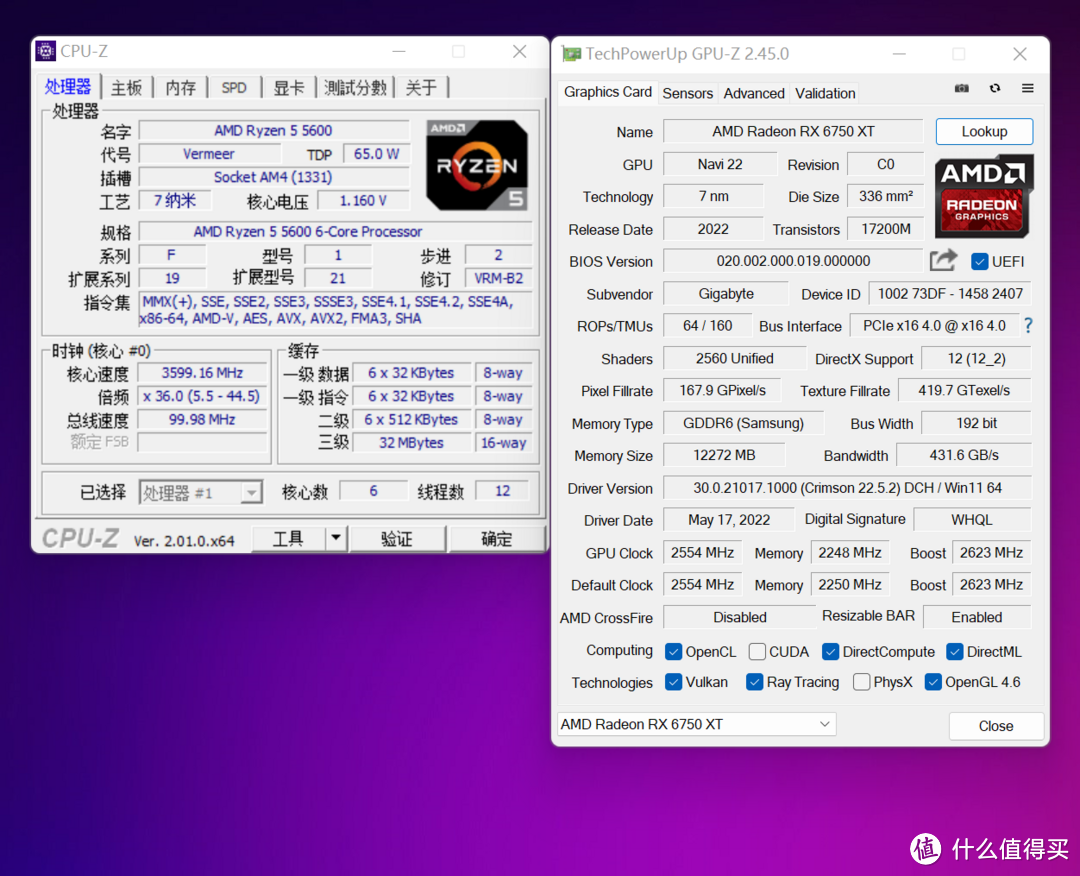This screenshot has width=1080, height=876.
Task: Open the GPU selection dropdown in GPU-Z
Action: click(x=696, y=724)
